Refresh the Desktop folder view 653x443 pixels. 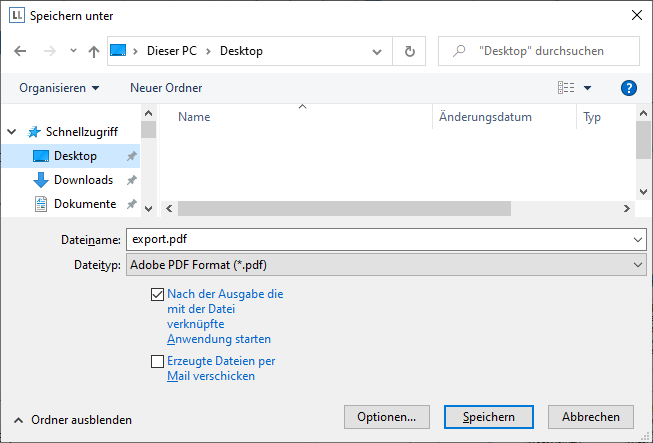(x=409, y=51)
